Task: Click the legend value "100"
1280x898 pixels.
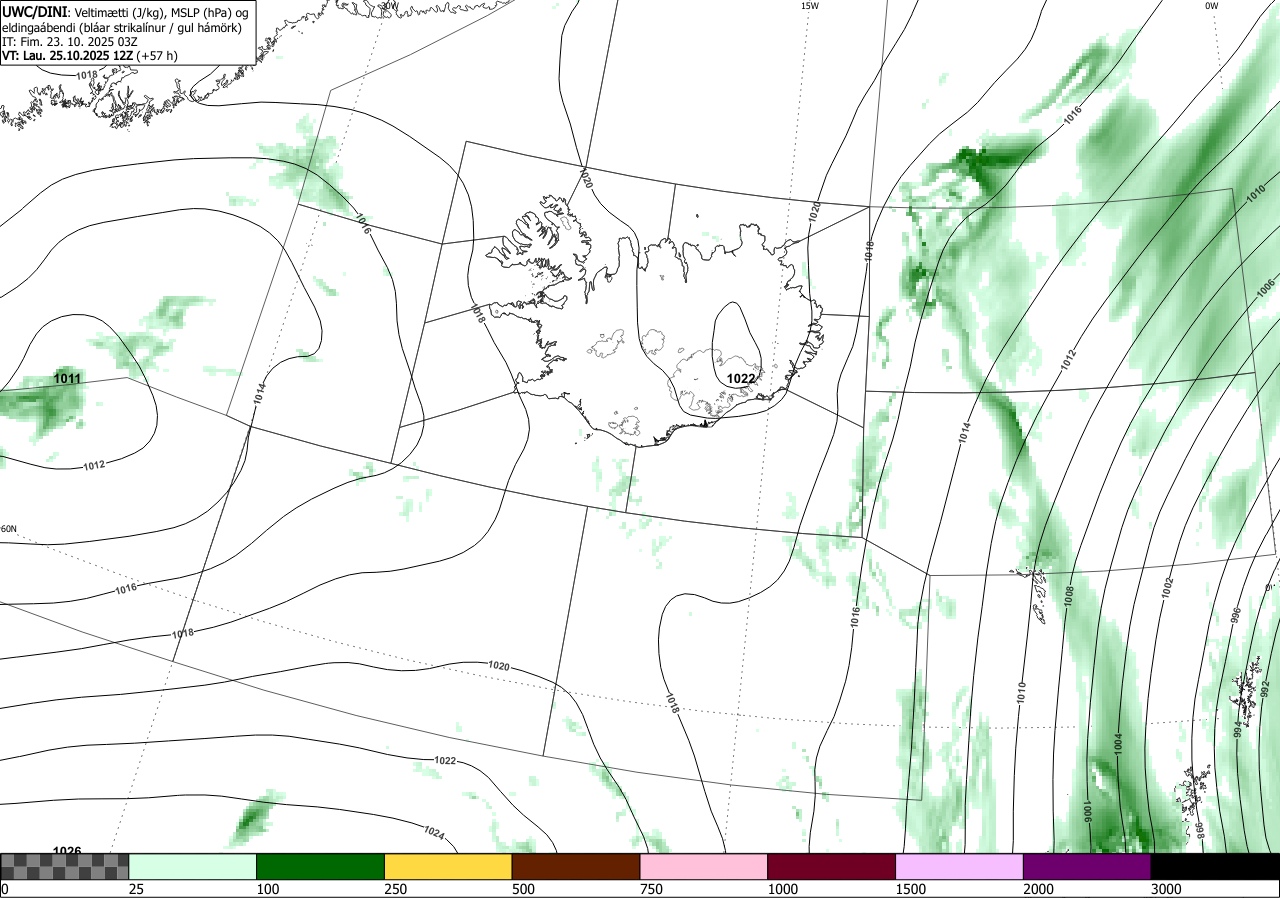Action: 268,889
